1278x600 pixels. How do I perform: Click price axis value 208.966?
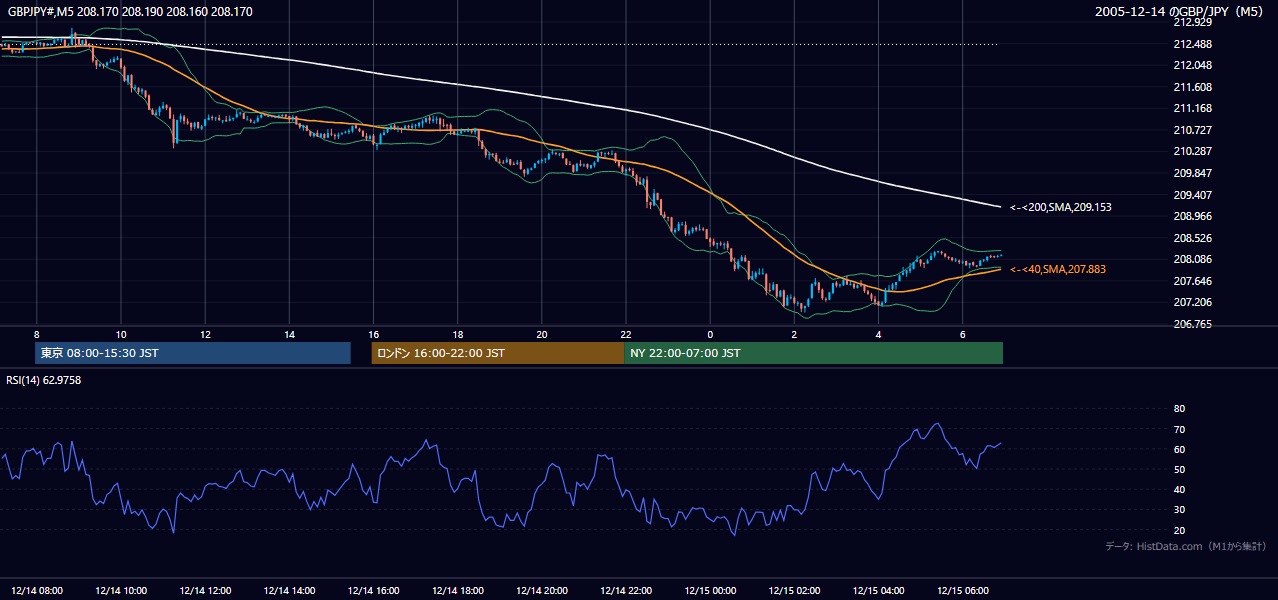click(x=1192, y=216)
